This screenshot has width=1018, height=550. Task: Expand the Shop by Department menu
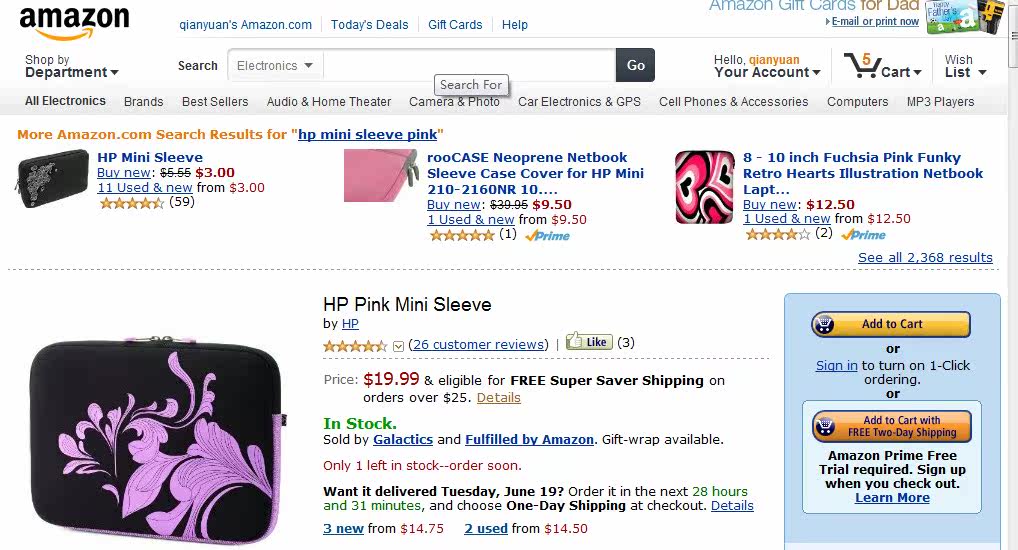(x=71, y=67)
